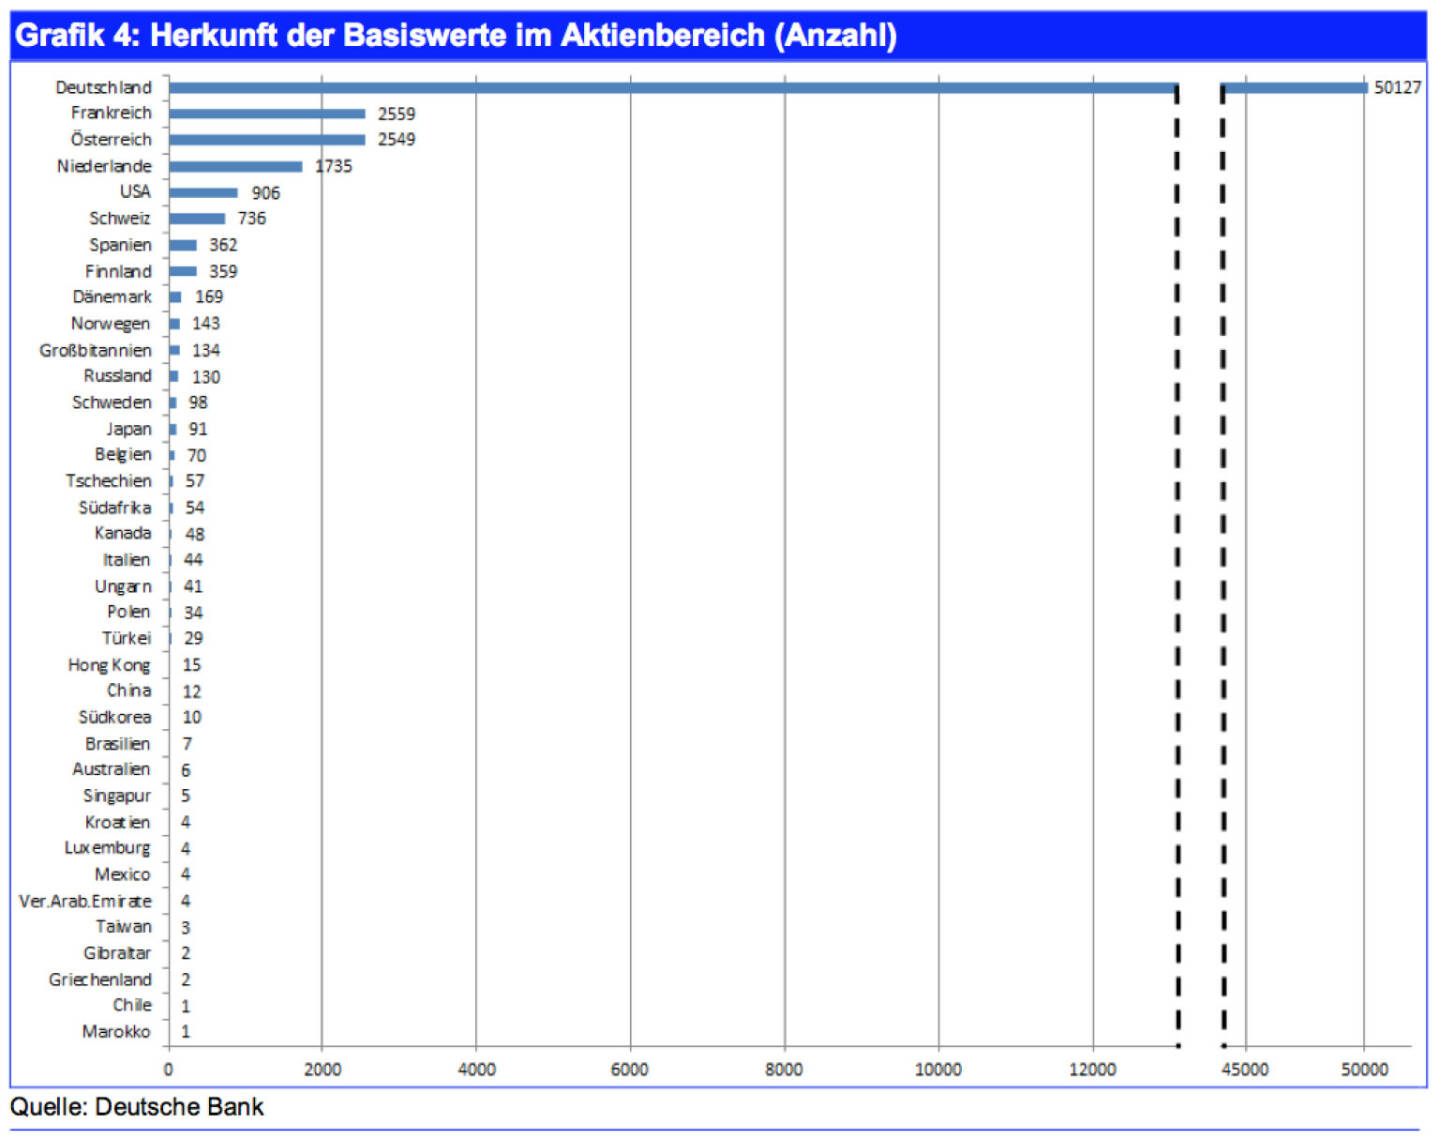
Task: Select the 45000 x-axis tick label
Action: point(1245,1069)
